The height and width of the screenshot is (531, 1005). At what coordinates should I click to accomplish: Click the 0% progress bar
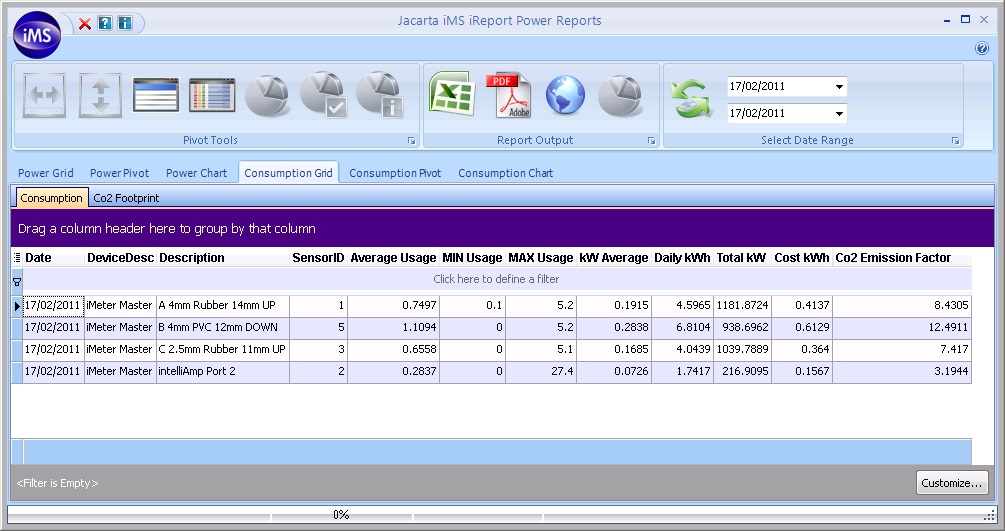coord(341,515)
